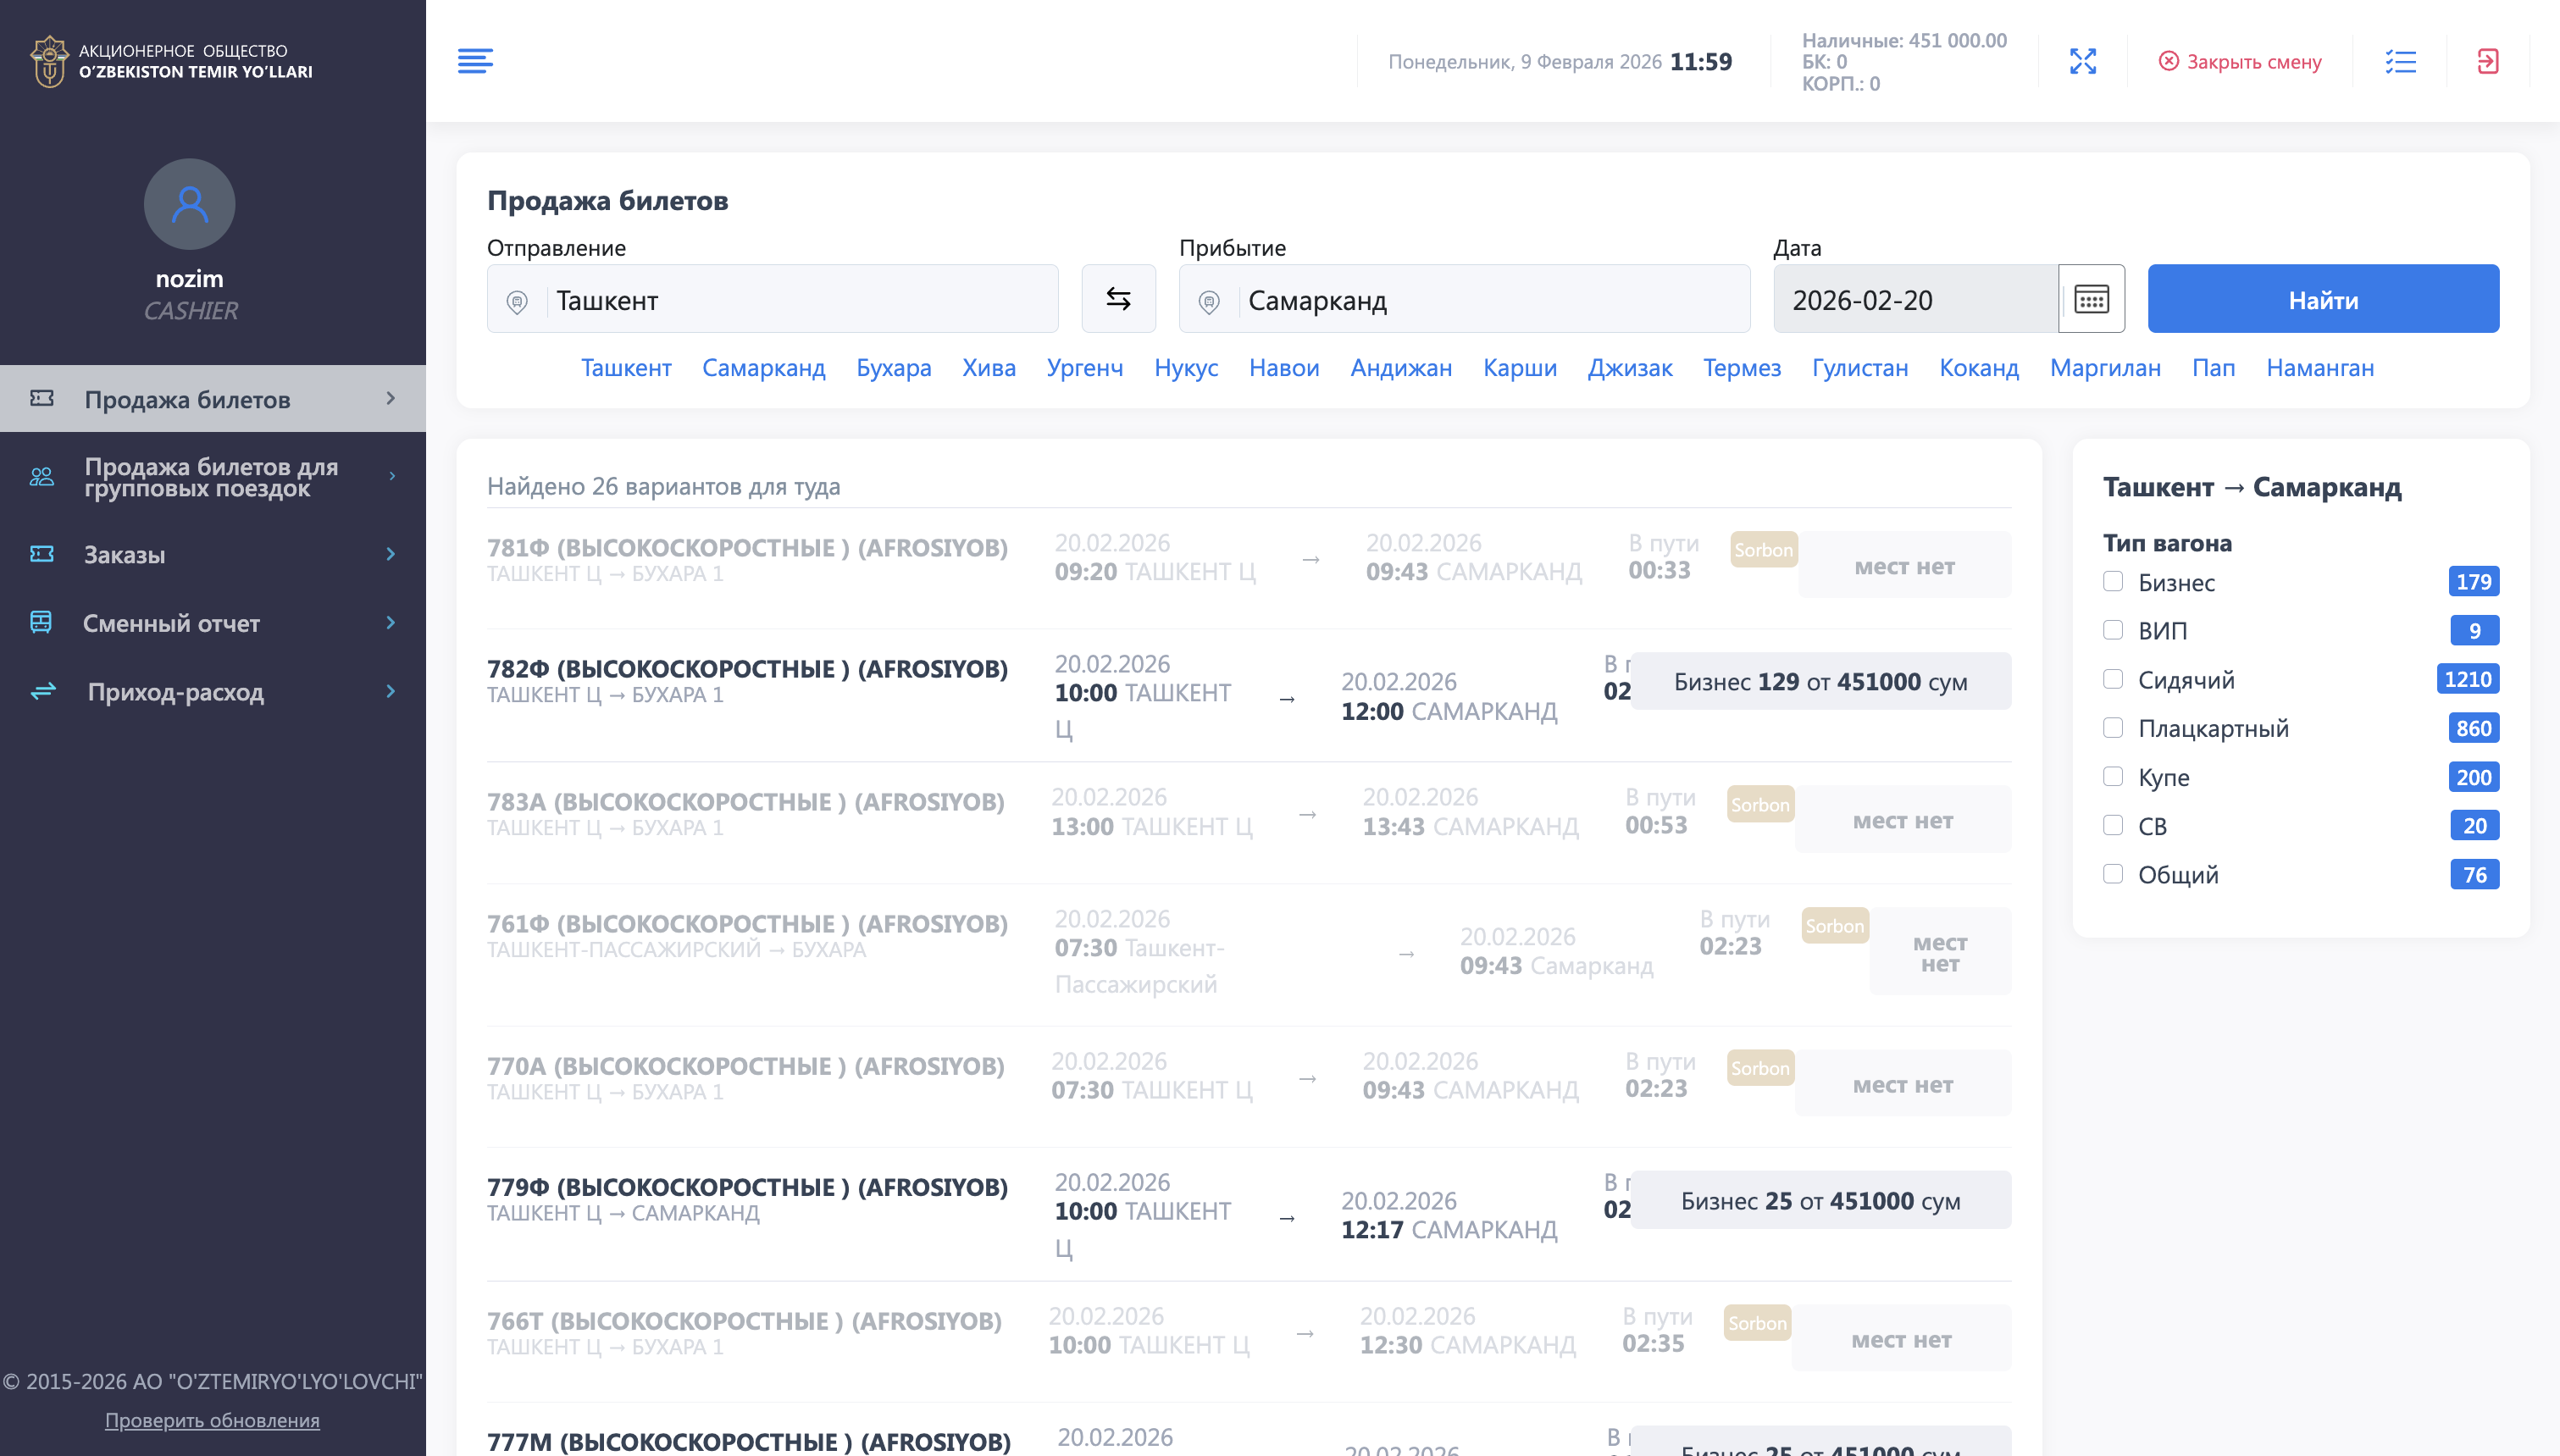The height and width of the screenshot is (1456, 2560).
Task: Enable the Купе wagon type checkbox
Action: (2113, 776)
